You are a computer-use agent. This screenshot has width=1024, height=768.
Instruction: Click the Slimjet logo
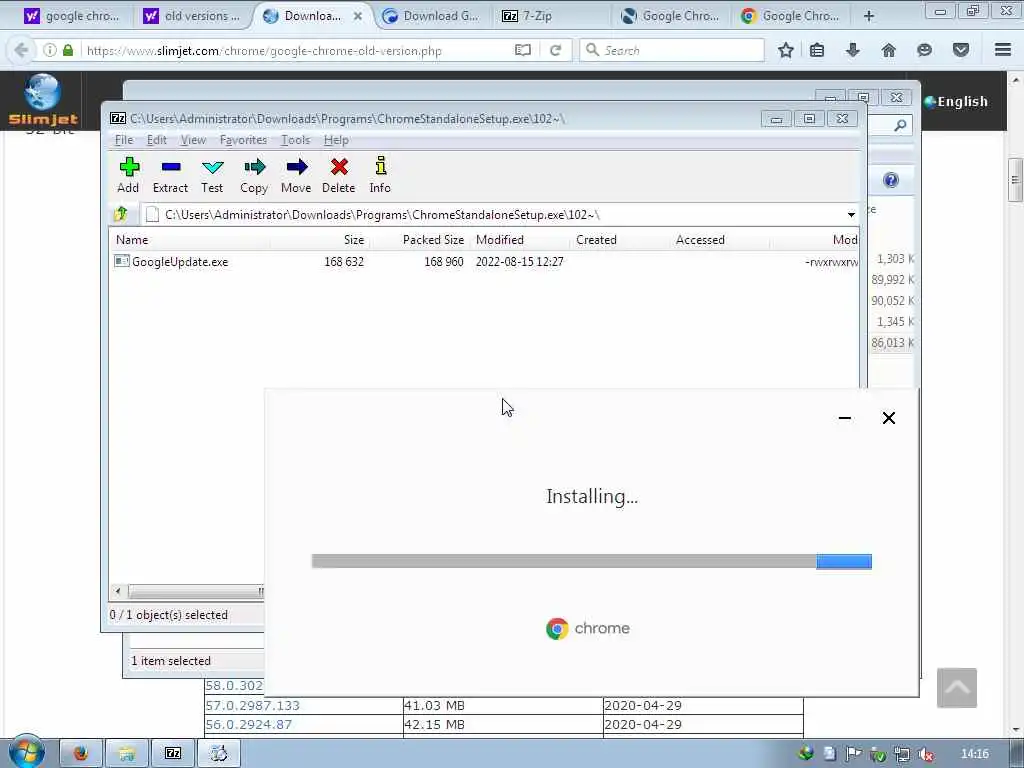[42, 99]
